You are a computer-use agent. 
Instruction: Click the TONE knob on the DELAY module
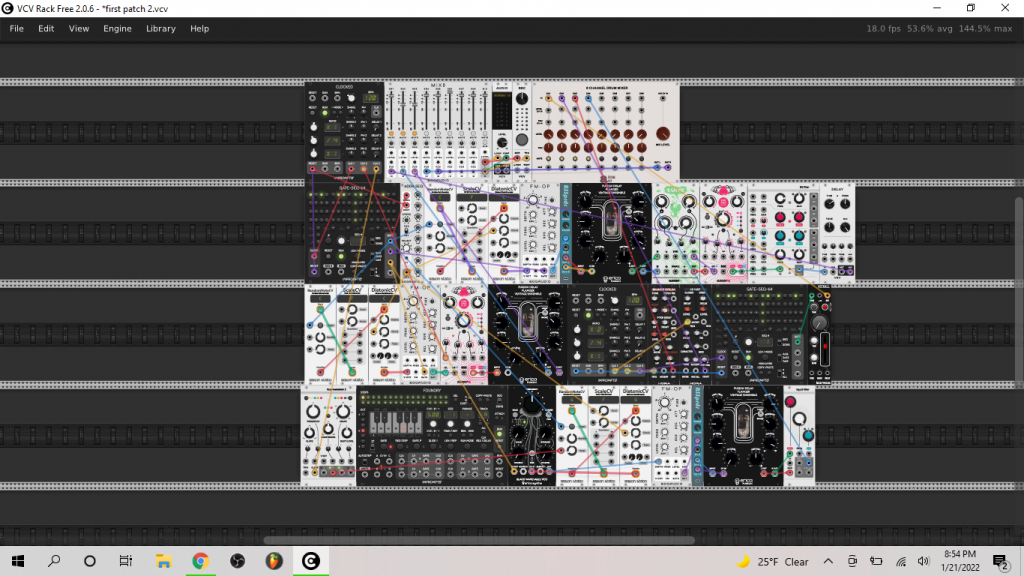(829, 227)
